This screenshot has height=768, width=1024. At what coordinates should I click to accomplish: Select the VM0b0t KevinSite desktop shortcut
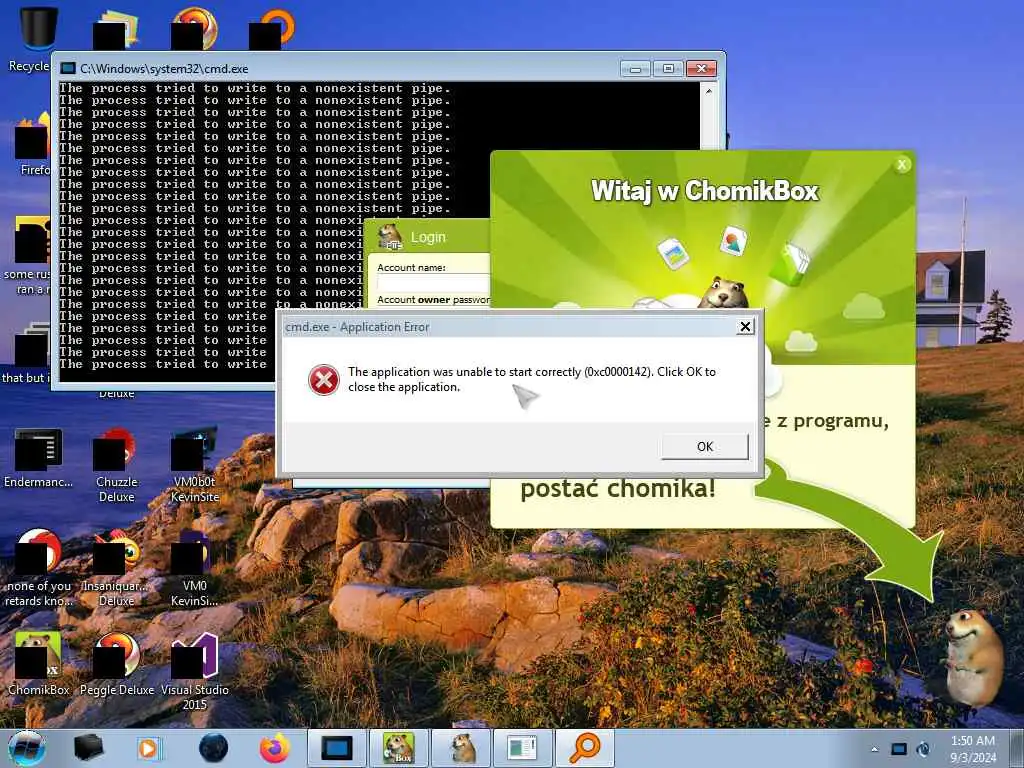195,465
